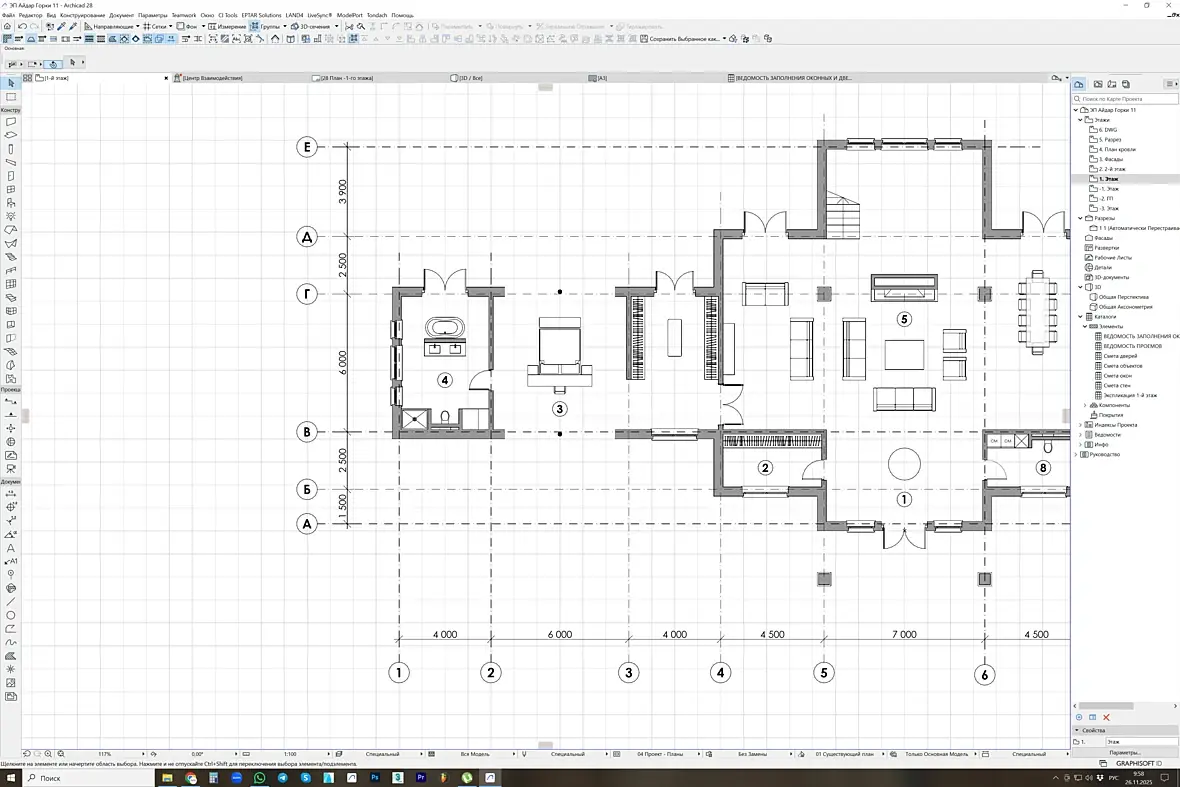
Task: Open the Project Map view icon
Action: click(1078, 84)
